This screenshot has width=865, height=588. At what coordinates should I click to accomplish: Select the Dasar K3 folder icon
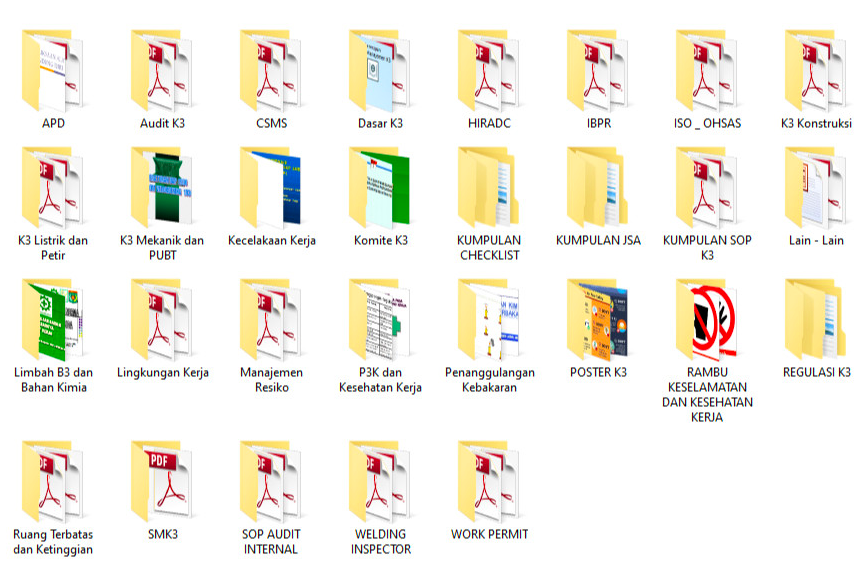(x=381, y=71)
